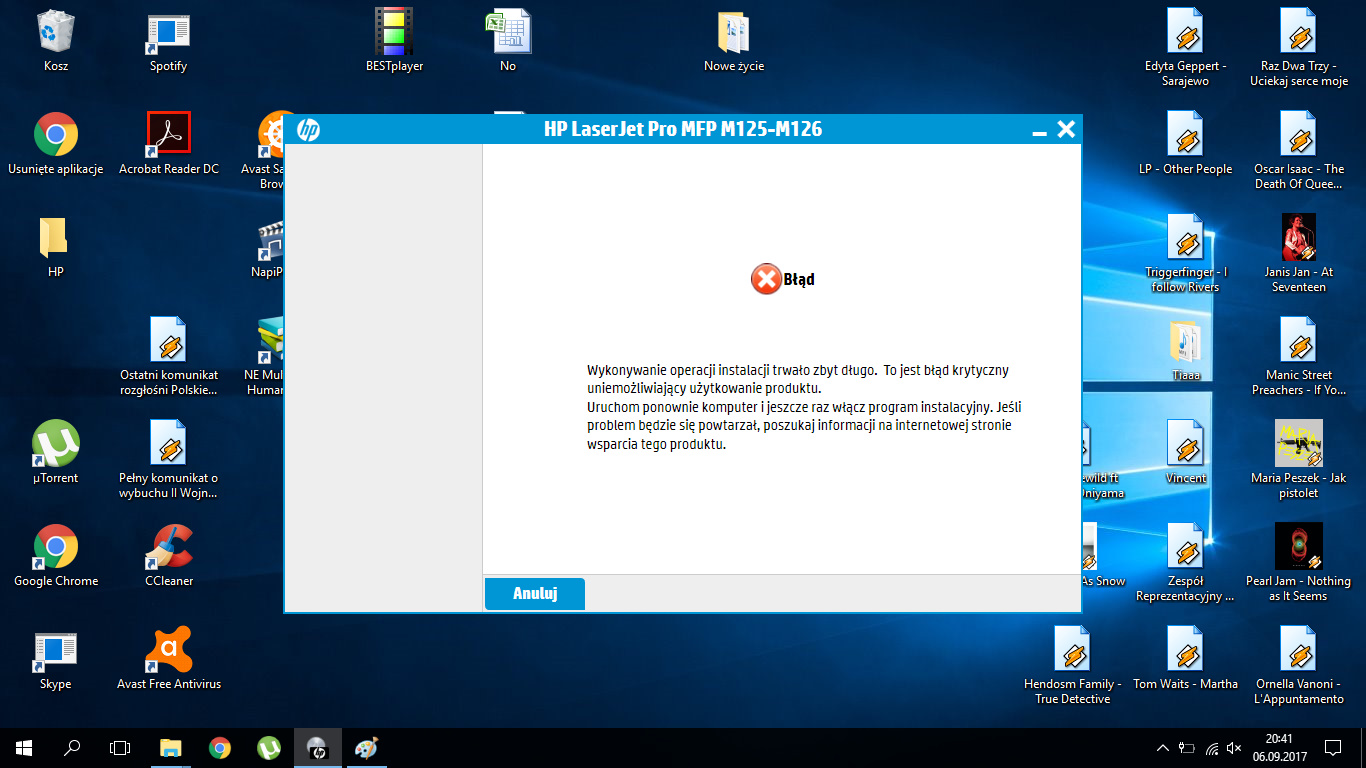The height and width of the screenshot is (768, 1366).
Task: Open µTorrent from the taskbar
Action: pyautogui.click(x=269, y=747)
